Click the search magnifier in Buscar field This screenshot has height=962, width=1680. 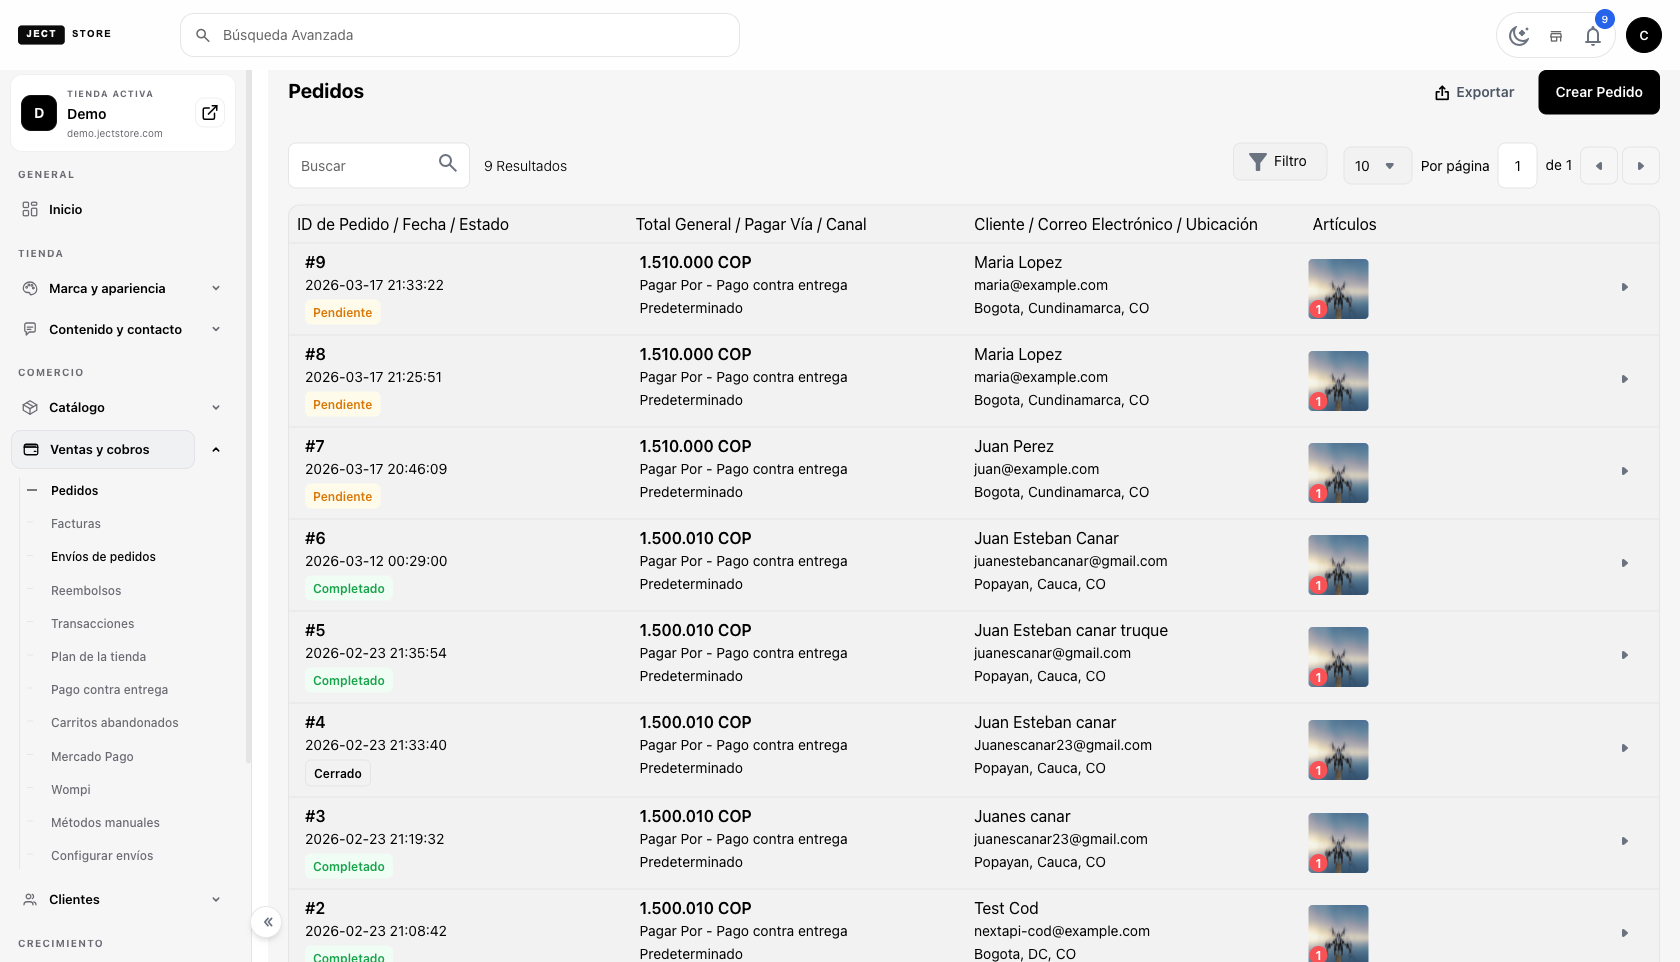click(448, 163)
